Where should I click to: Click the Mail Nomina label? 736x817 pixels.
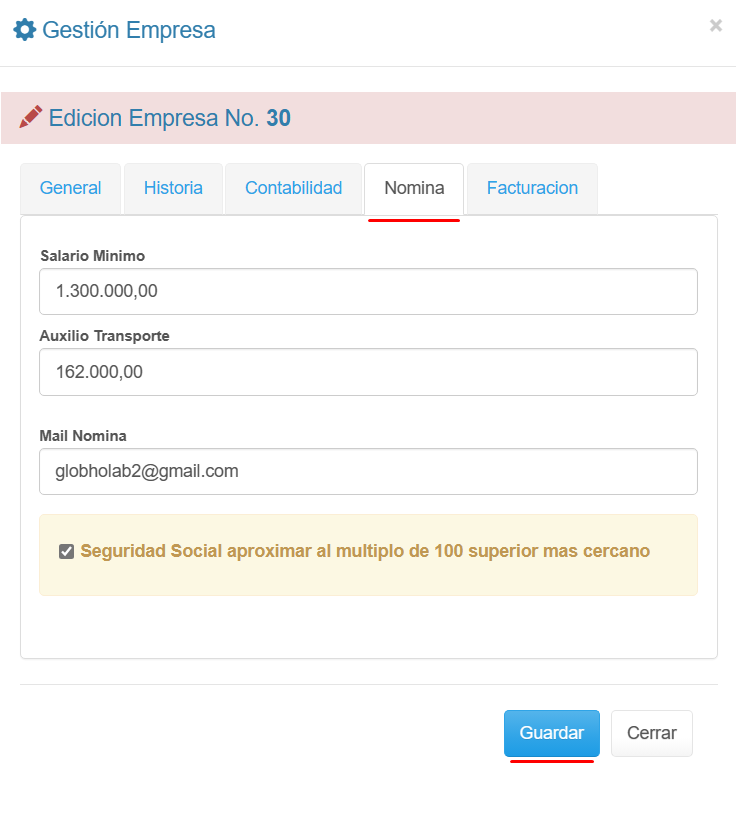coord(83,436)
